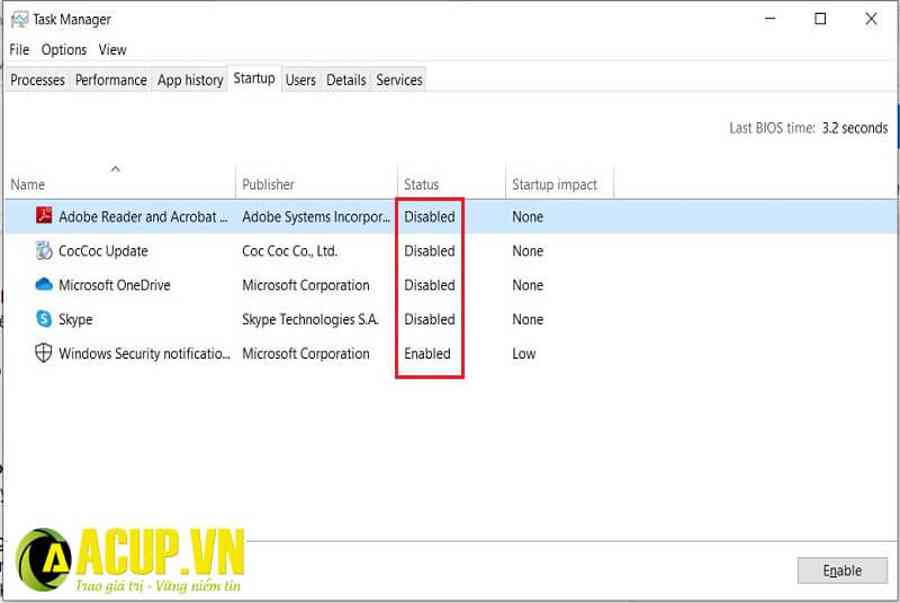Click the None impact of Skype
900x603 pixels.
527,320
